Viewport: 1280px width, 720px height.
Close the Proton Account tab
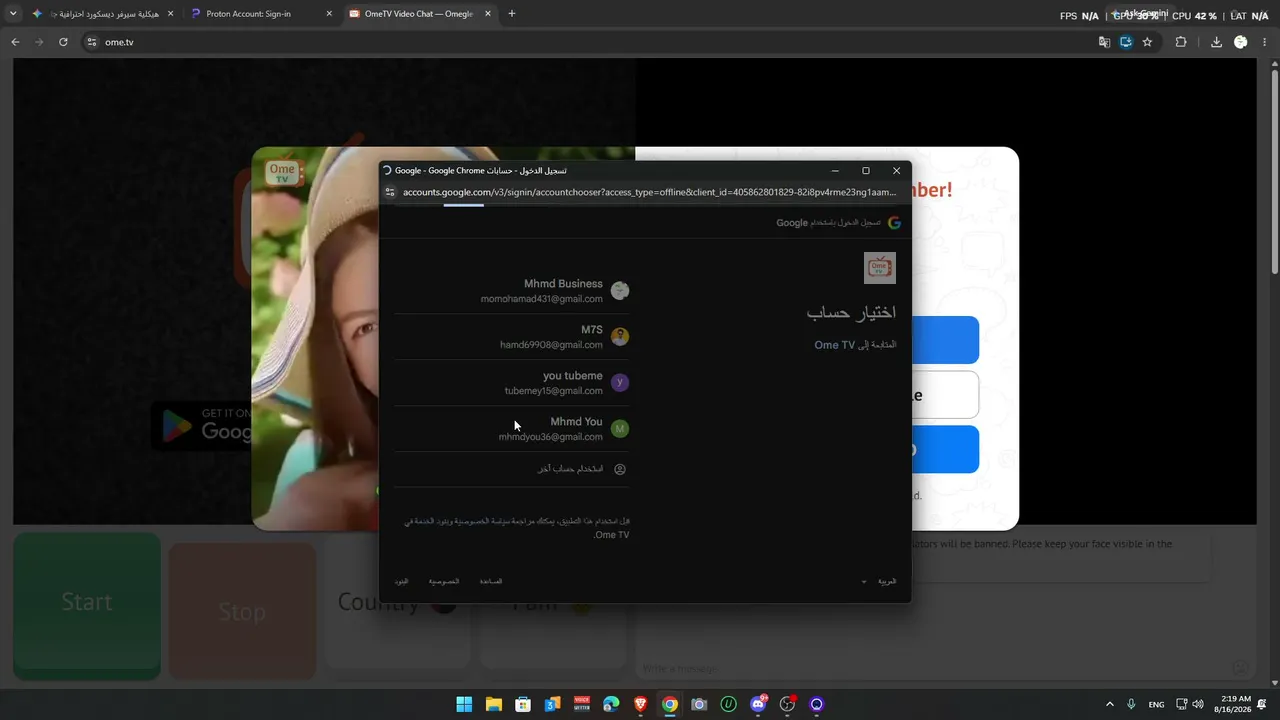(329, 14)
